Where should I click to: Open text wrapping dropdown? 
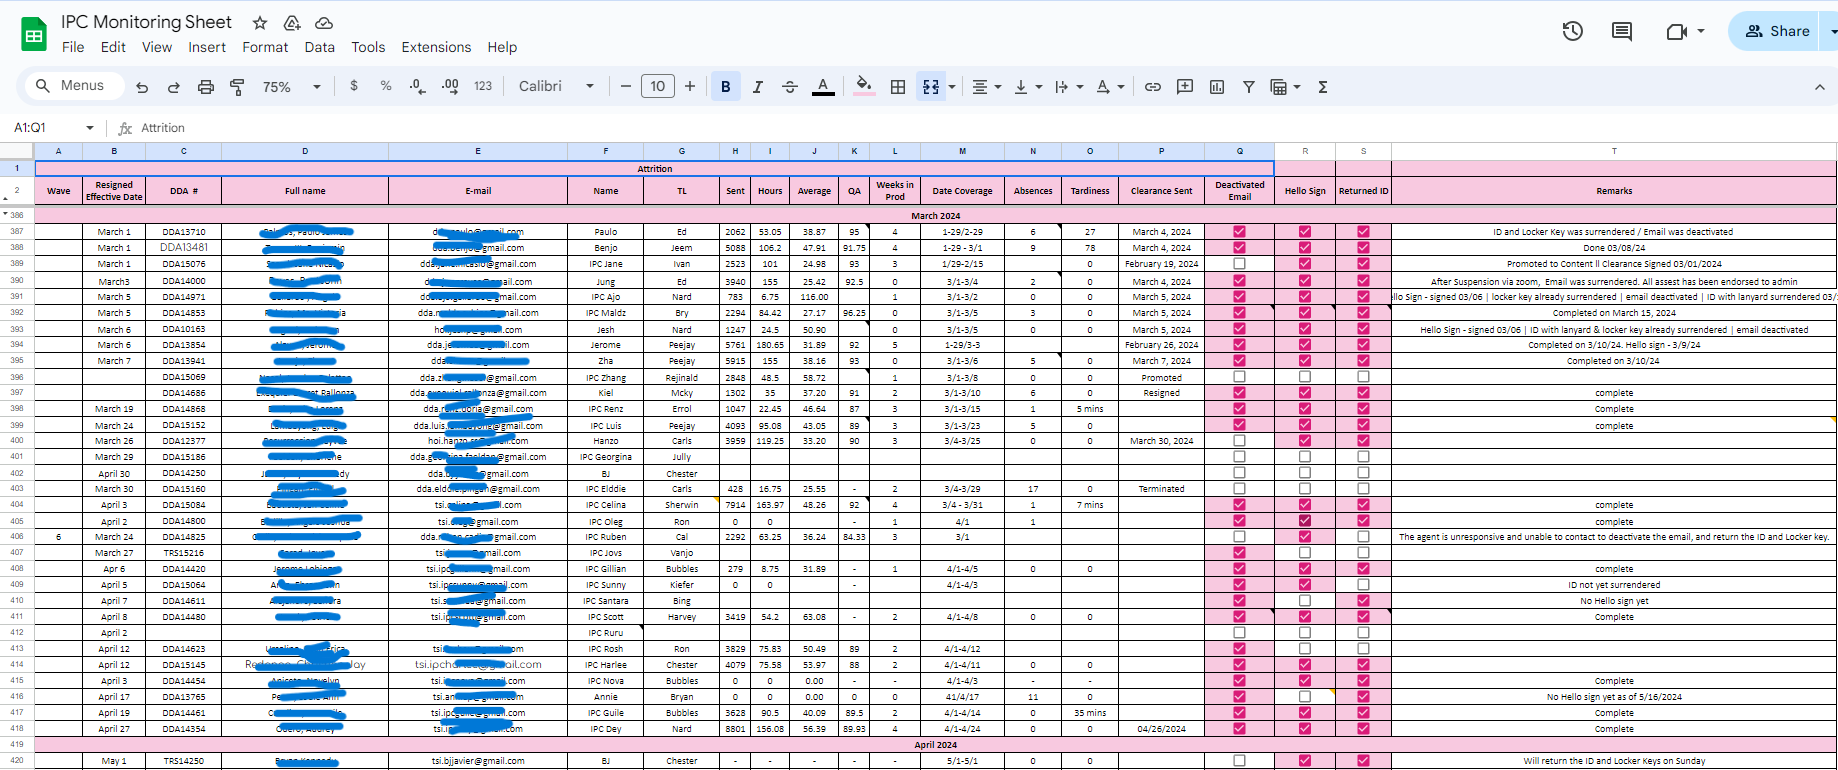click(x=1069, y=87)
